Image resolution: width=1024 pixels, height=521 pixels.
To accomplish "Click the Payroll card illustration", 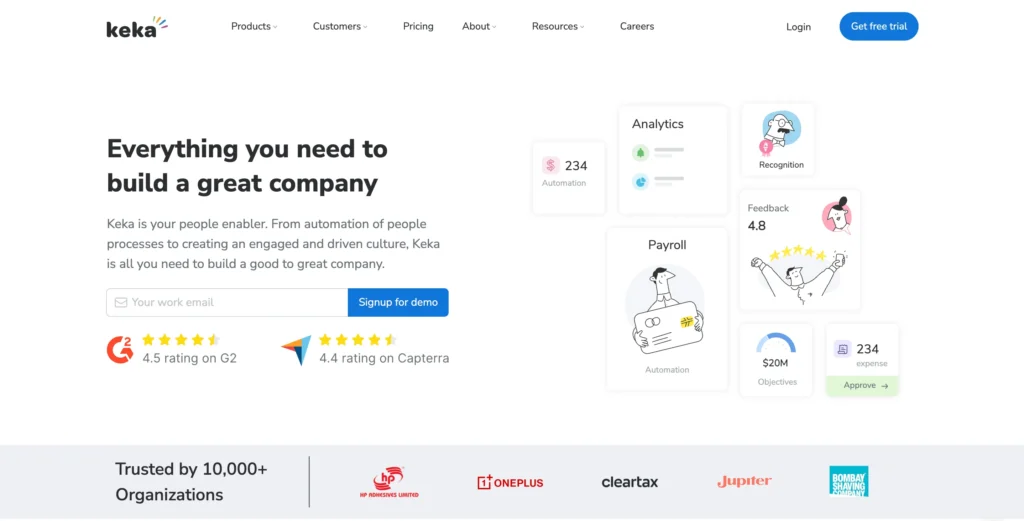I will (665, 311).
